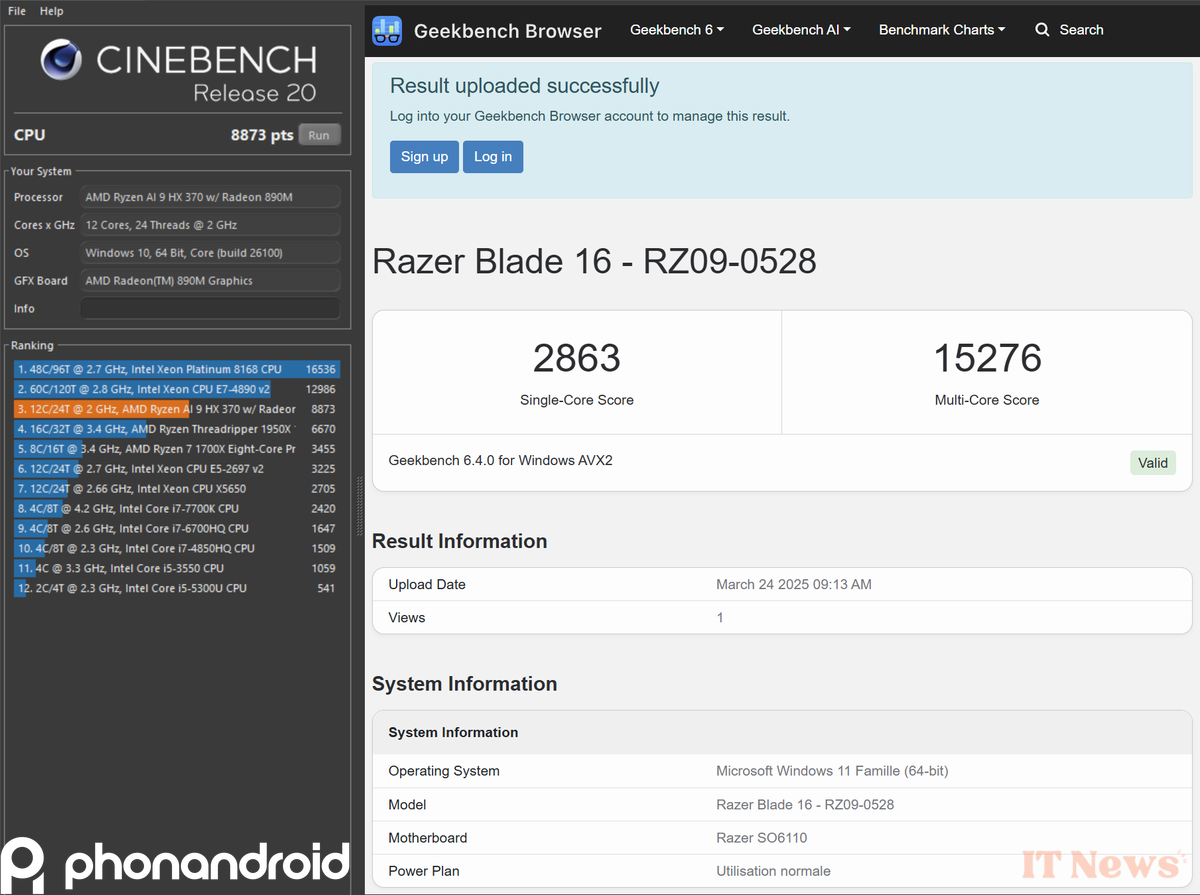Click the Log in button

(x=493, y=156)
